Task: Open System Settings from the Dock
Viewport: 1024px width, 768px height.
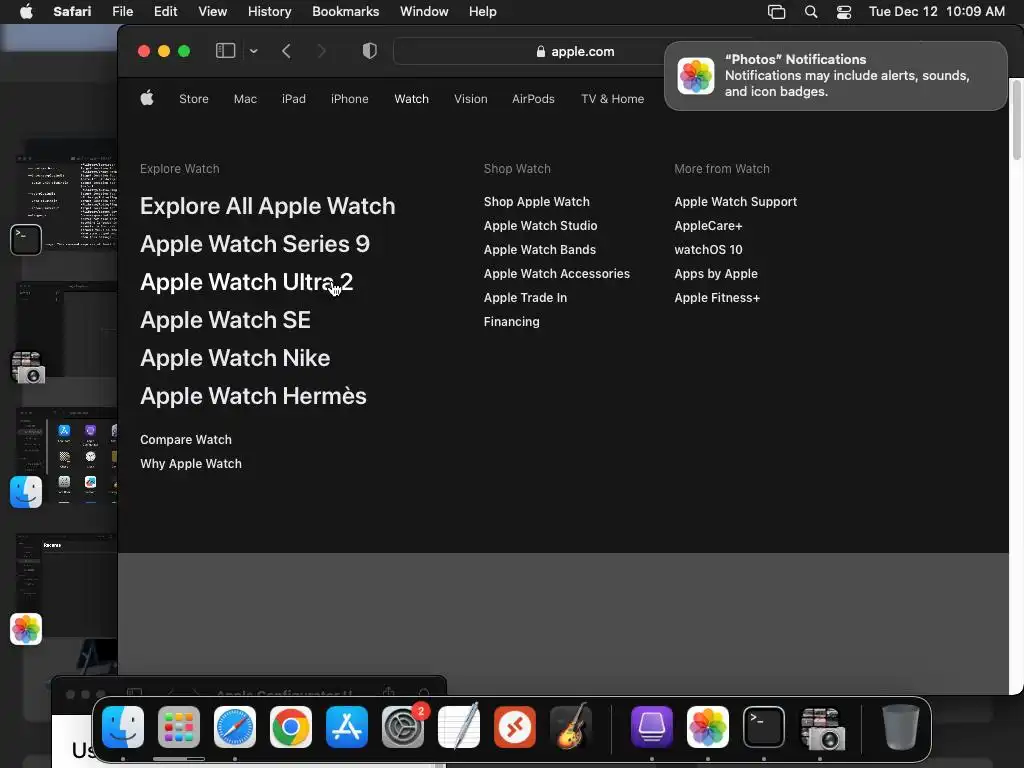Action: (403, 727)
